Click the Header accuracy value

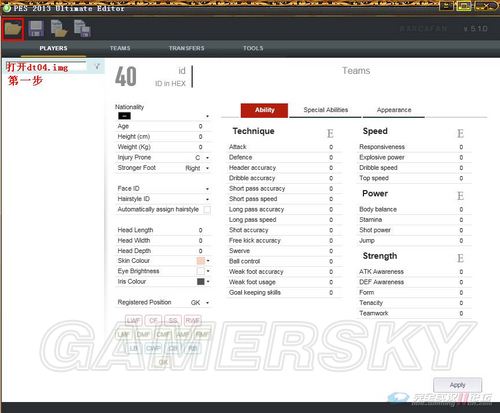[331, 168]
